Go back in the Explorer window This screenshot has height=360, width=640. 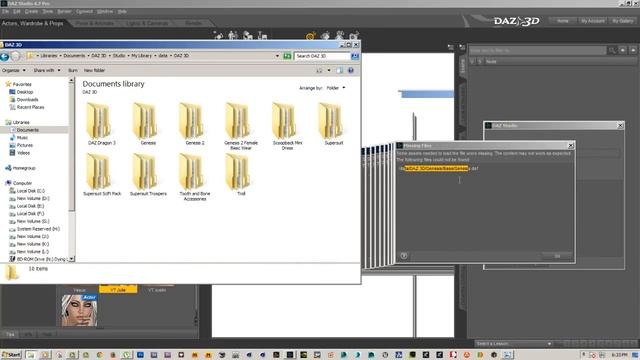4,57
